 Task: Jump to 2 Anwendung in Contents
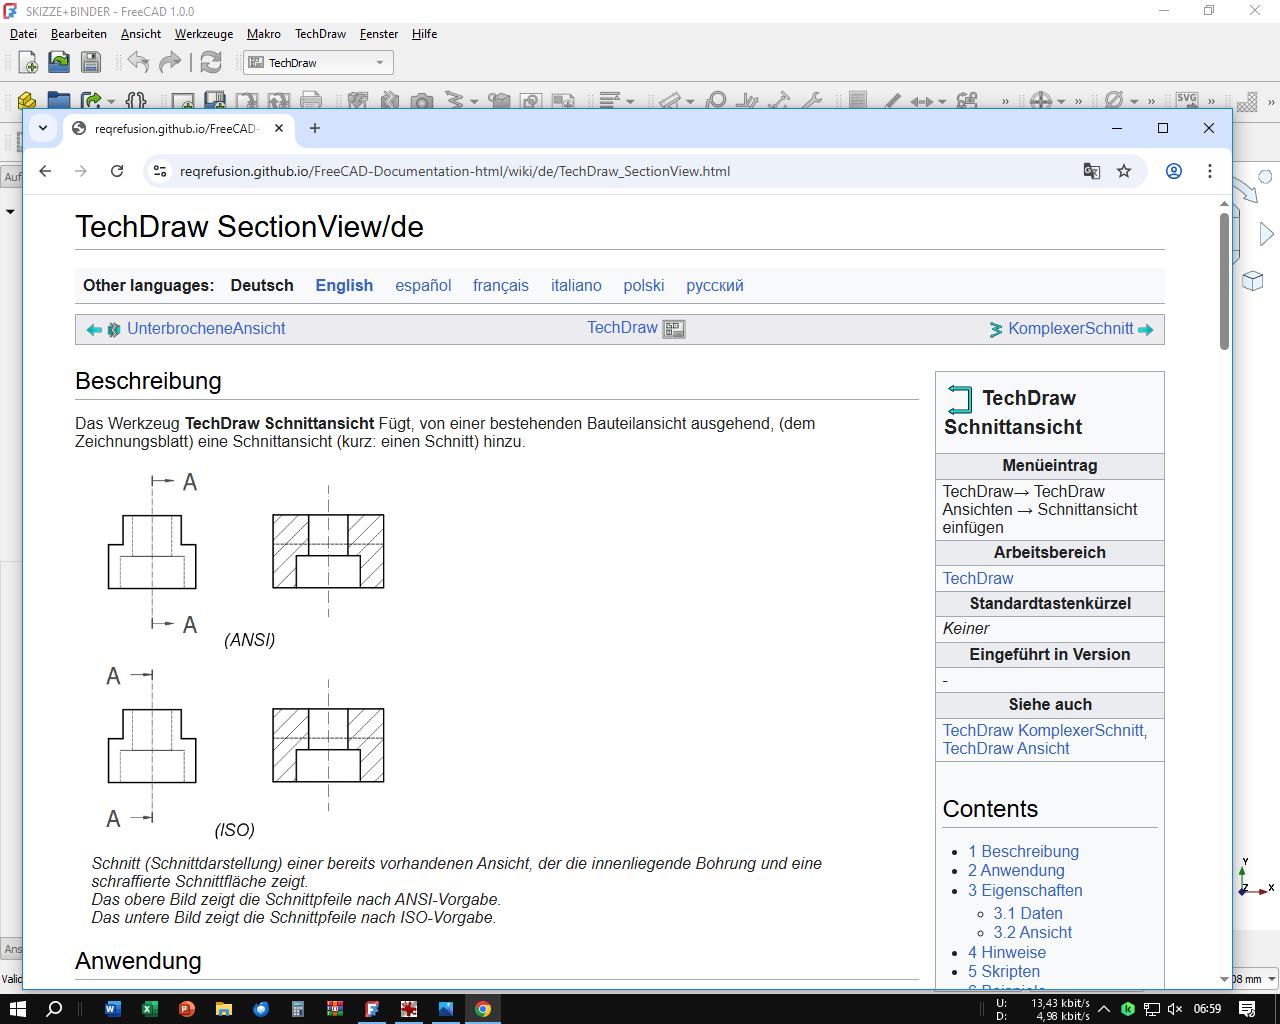1016,870
